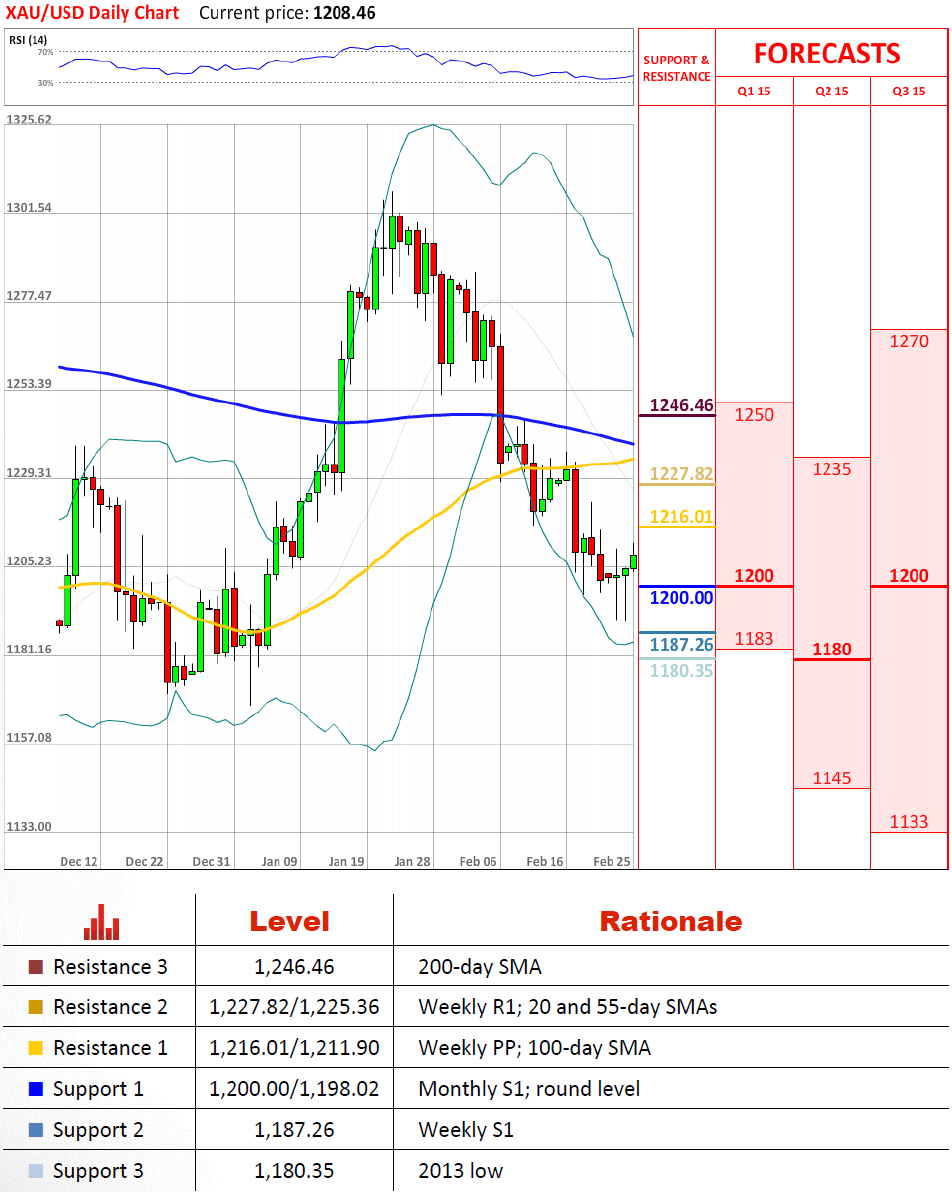Click the Jan 19 date axis label
The height and width of the screenshot is (1192, 952).
pos(347,862)
